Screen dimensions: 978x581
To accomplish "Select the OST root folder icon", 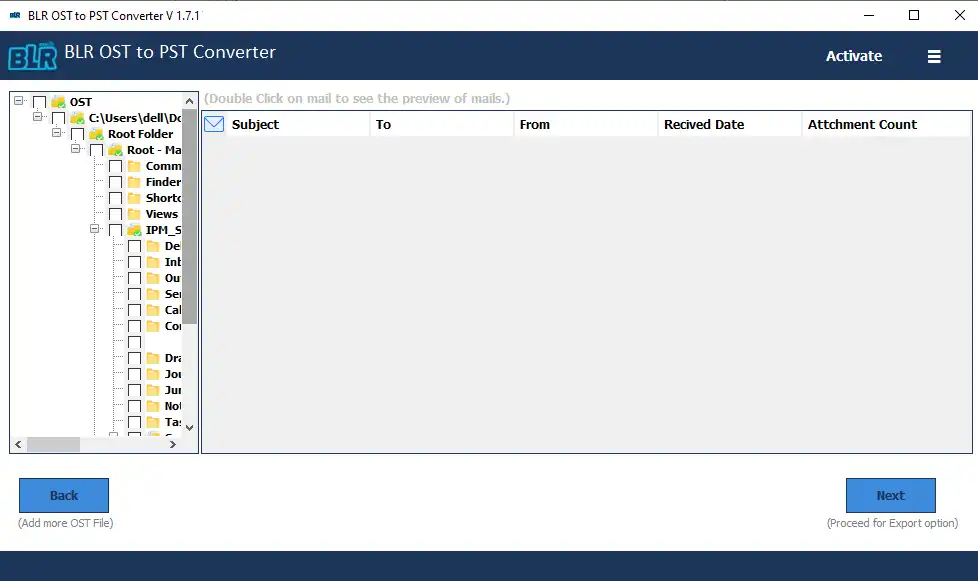I will [x=58, y=102].
